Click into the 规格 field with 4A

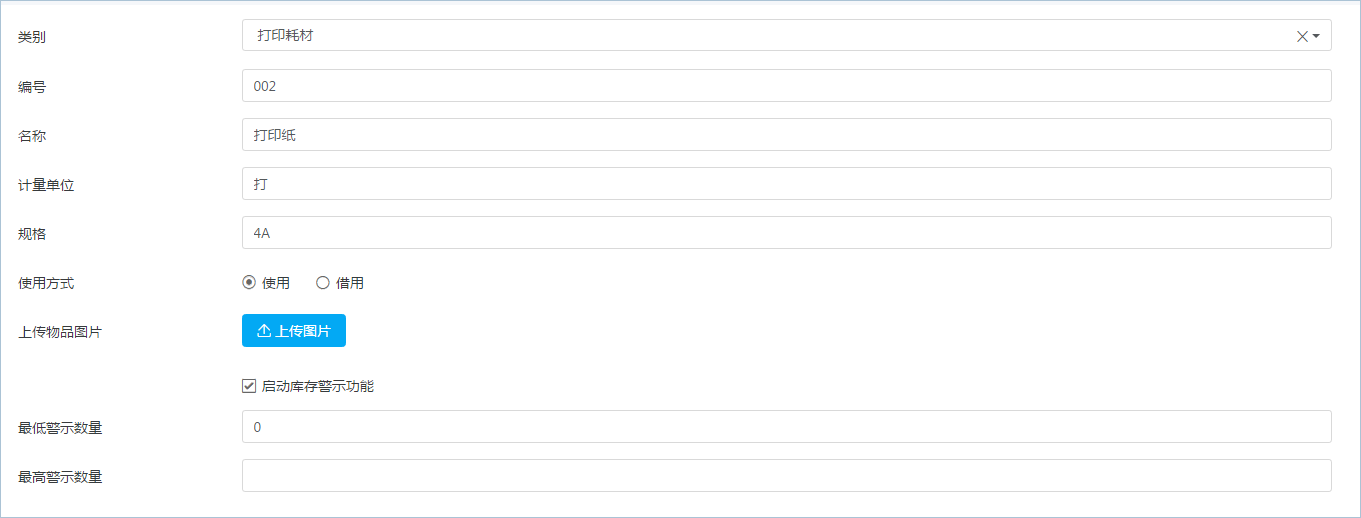pyautogui.click(x=786, y=233)
